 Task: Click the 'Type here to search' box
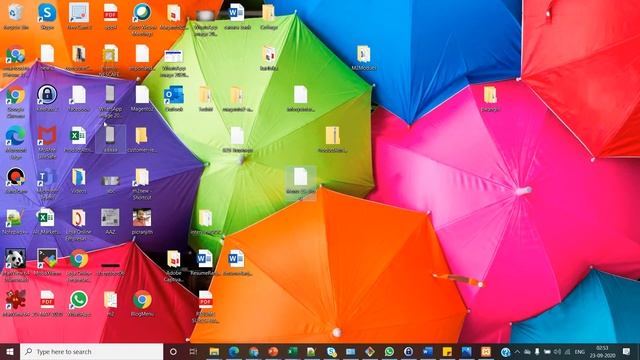pyautogui.click(x=91, y=351)
